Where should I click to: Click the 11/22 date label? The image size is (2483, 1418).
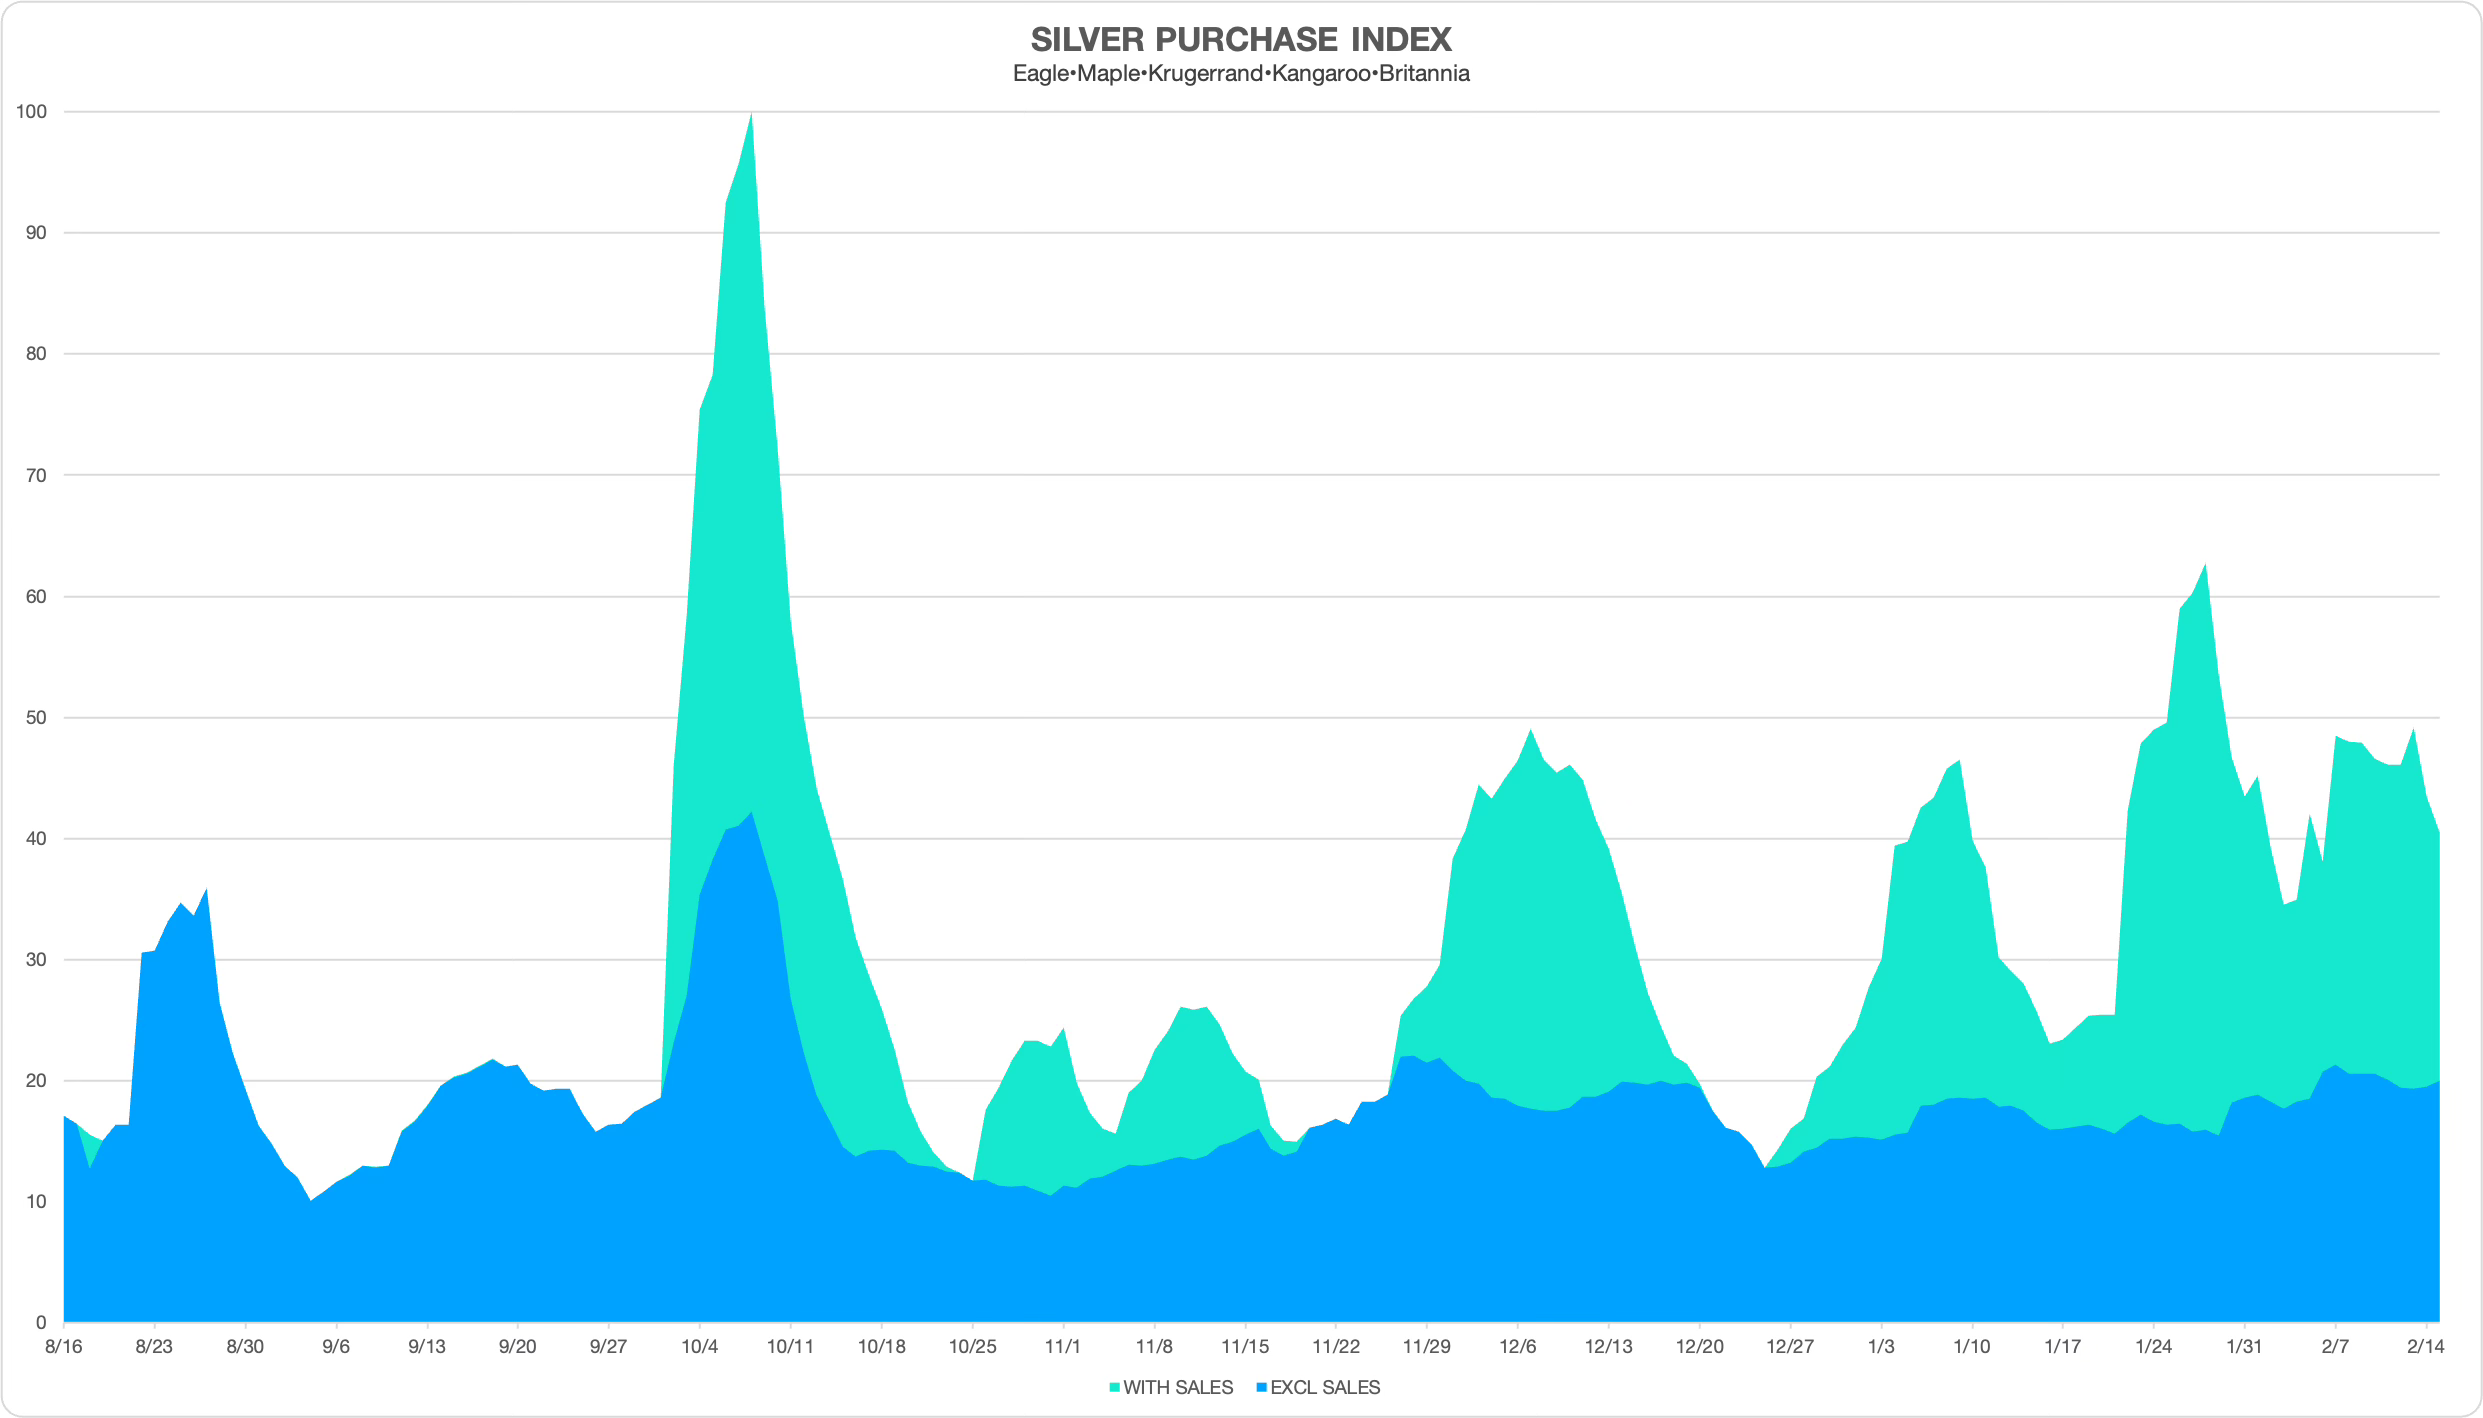tap(1336, 1346)
